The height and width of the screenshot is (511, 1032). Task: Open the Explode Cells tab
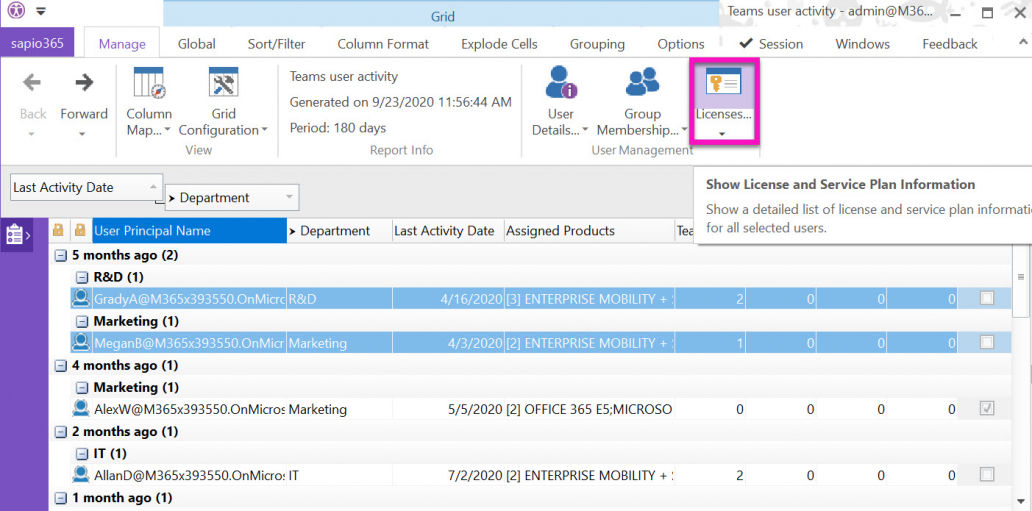(x=500, y=44)
